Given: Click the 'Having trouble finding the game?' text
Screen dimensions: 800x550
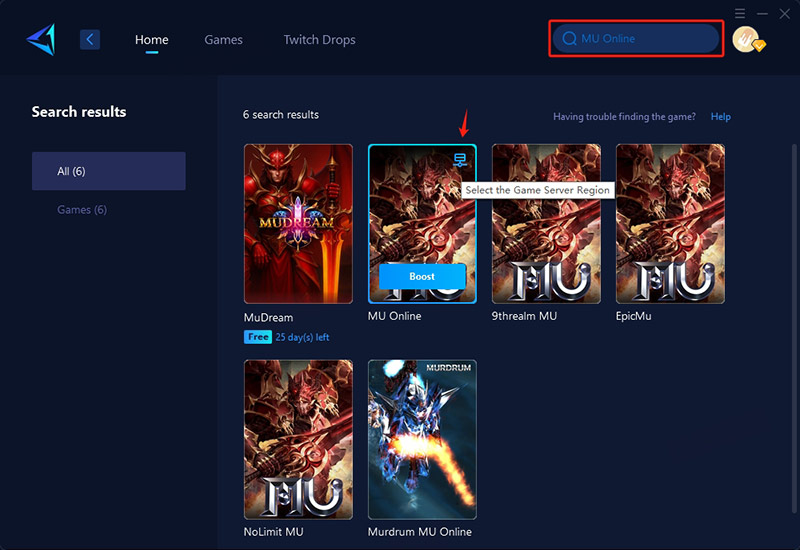Looking at the screenshot, I should pos(624,117).
